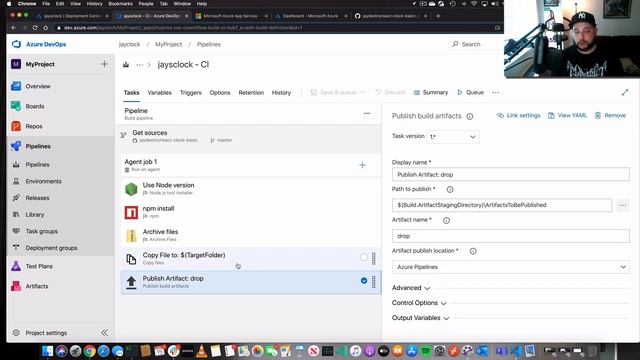This screenshot has height=360, width=640.
Task: Select Agent job 1 row
Action: coord(251,165)
